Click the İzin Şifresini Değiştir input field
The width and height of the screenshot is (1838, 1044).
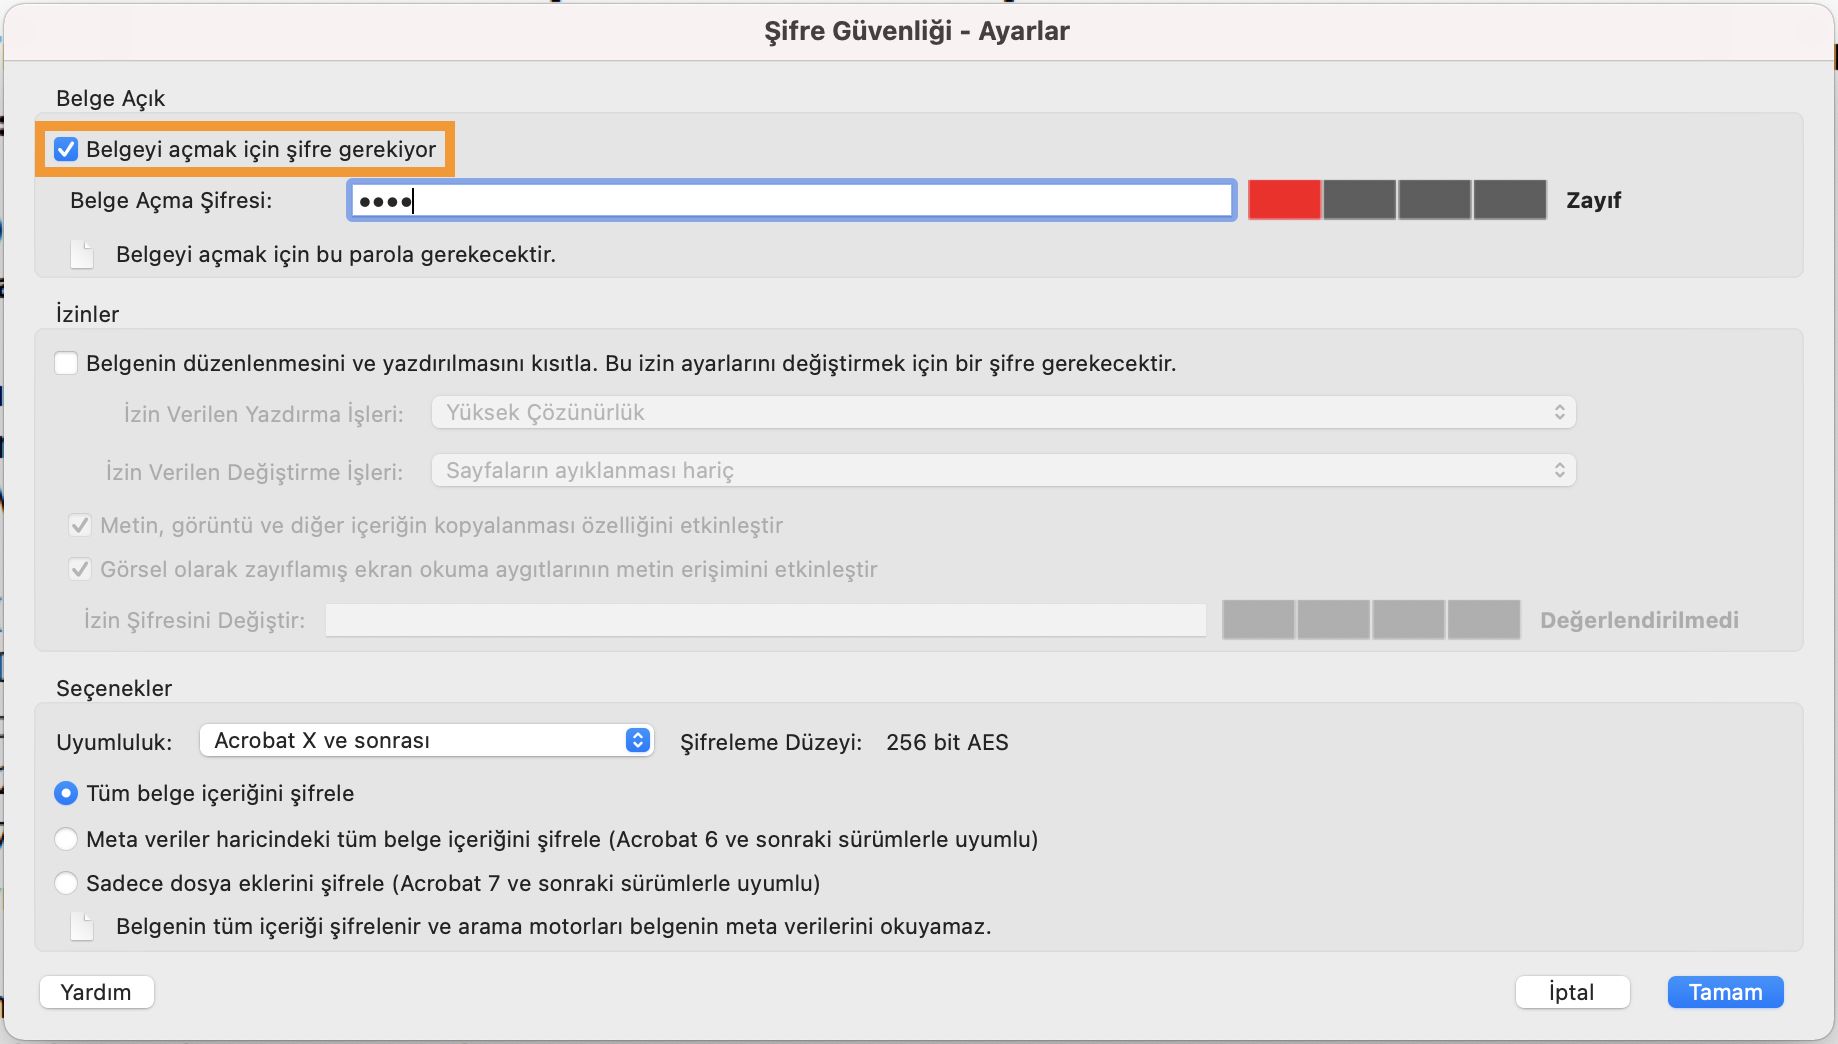(x=766, y=620)
